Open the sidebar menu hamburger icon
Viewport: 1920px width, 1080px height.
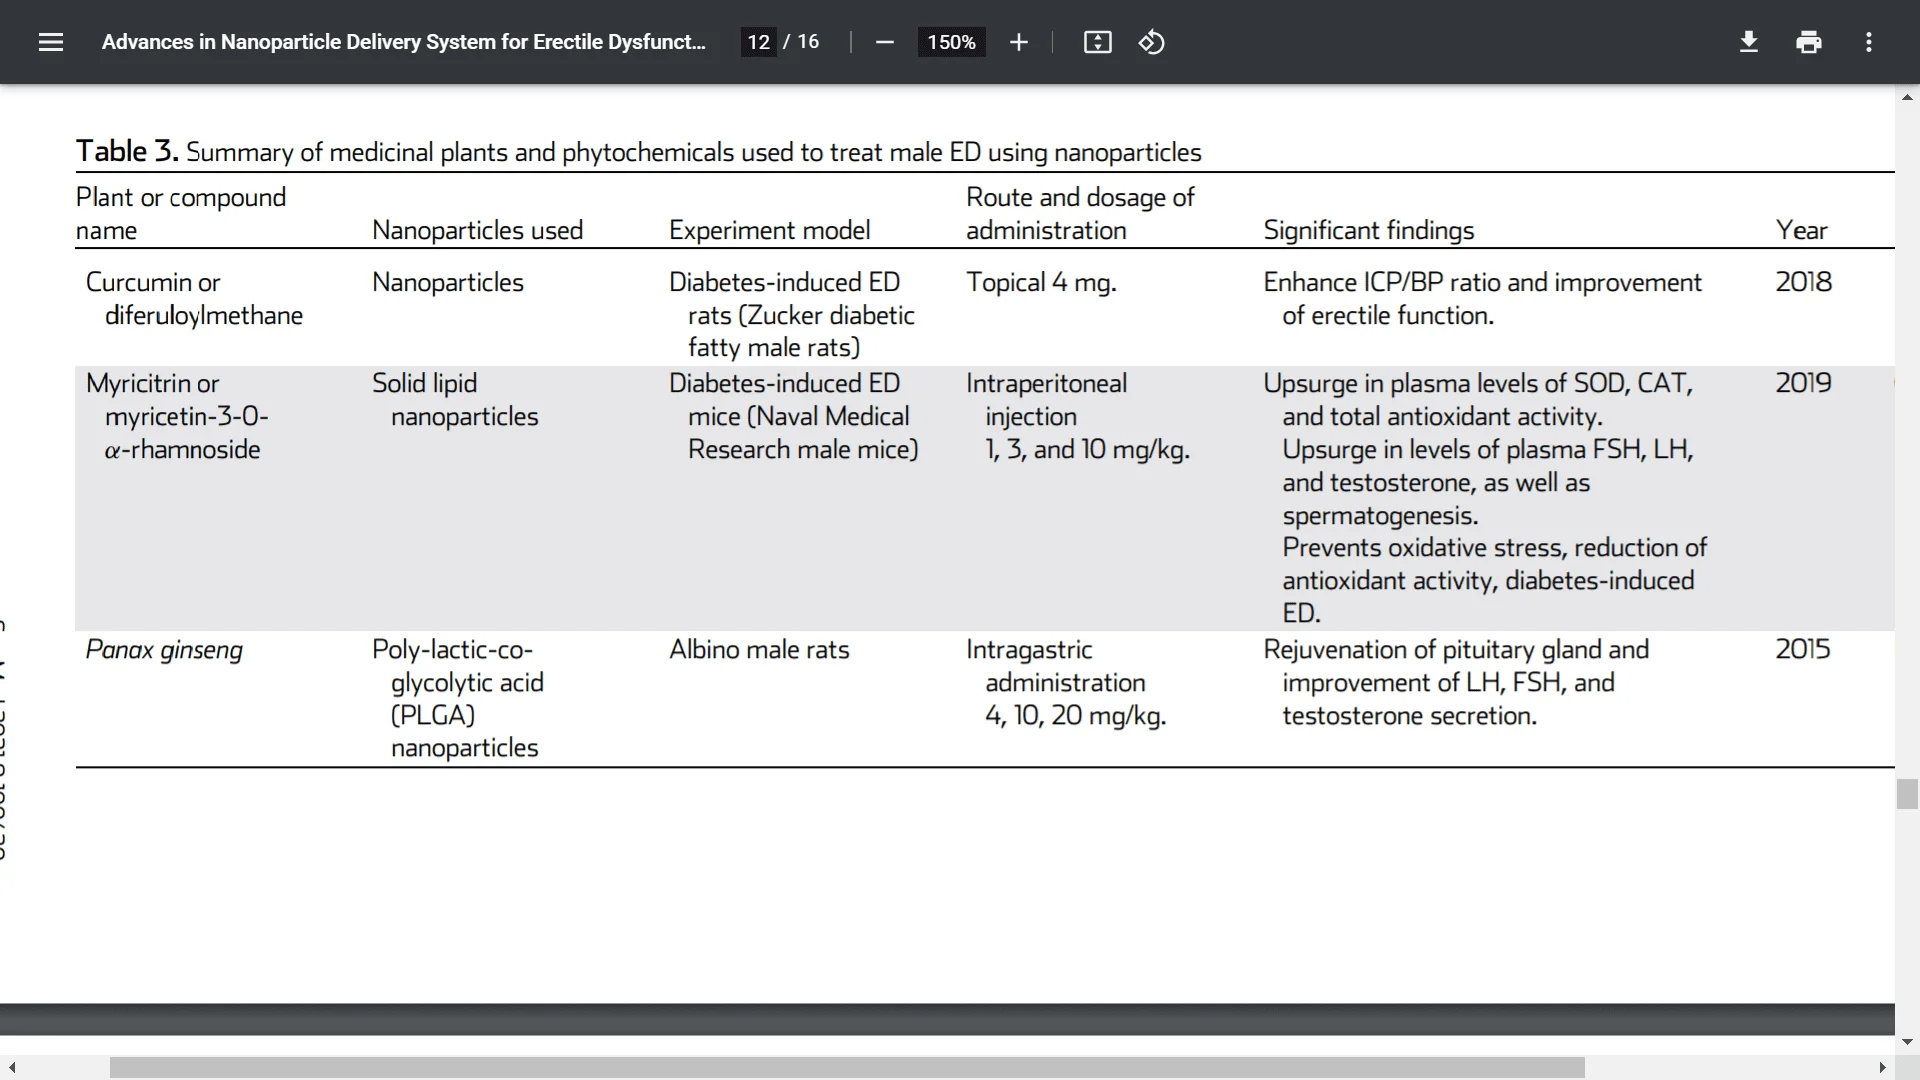coord(51,42)
